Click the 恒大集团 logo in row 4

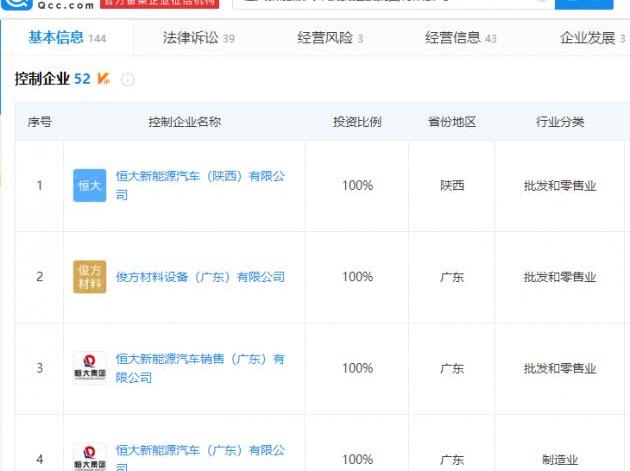pyautogui.click(x=90, y=457)
